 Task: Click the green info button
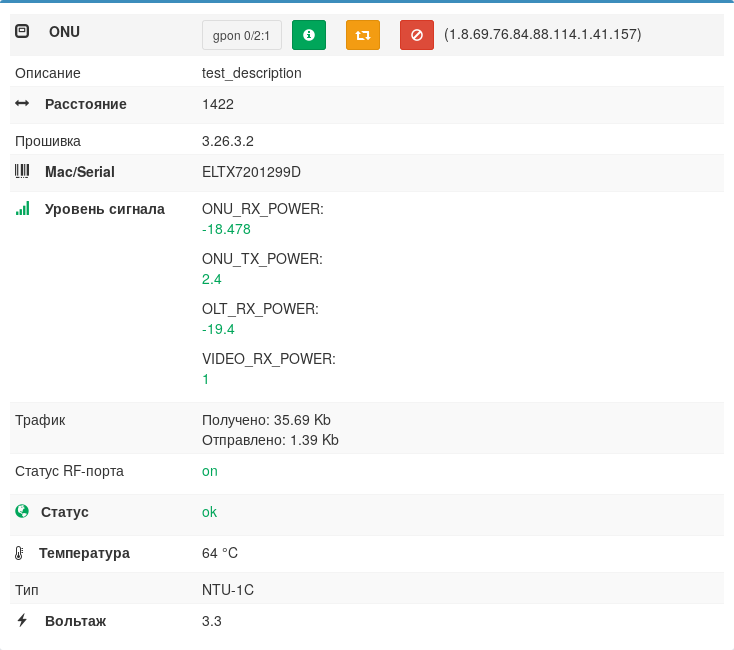point(309,35)
